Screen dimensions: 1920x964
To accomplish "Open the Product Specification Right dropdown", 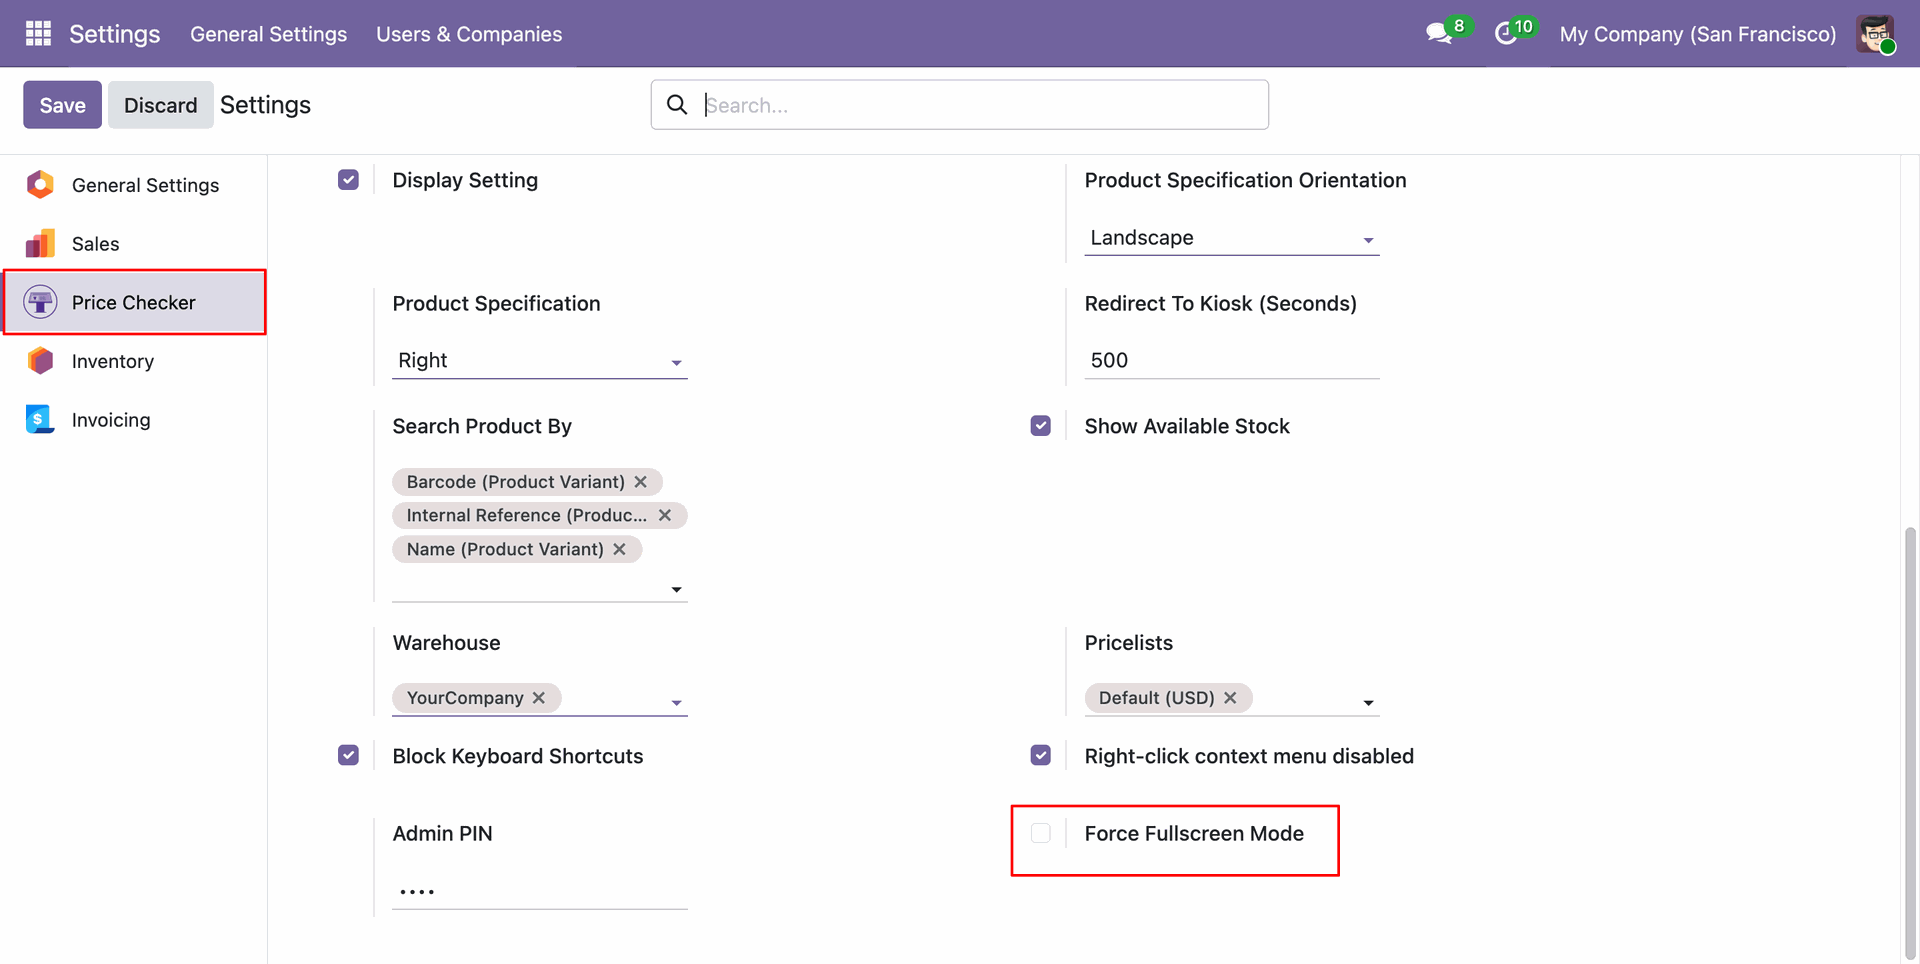I will 540,361.
